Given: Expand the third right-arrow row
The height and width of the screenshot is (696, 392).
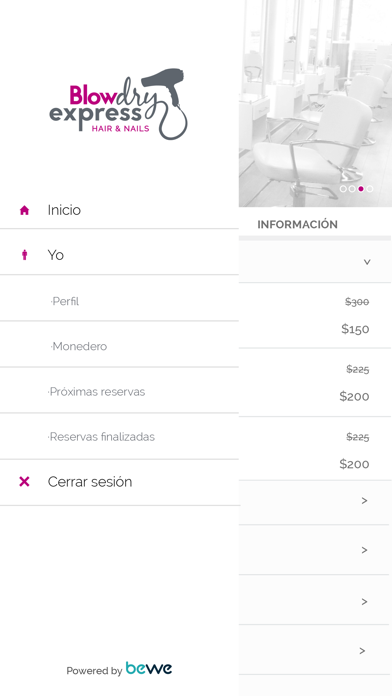Looking at the screenshot, I should (x=314, y=601).
